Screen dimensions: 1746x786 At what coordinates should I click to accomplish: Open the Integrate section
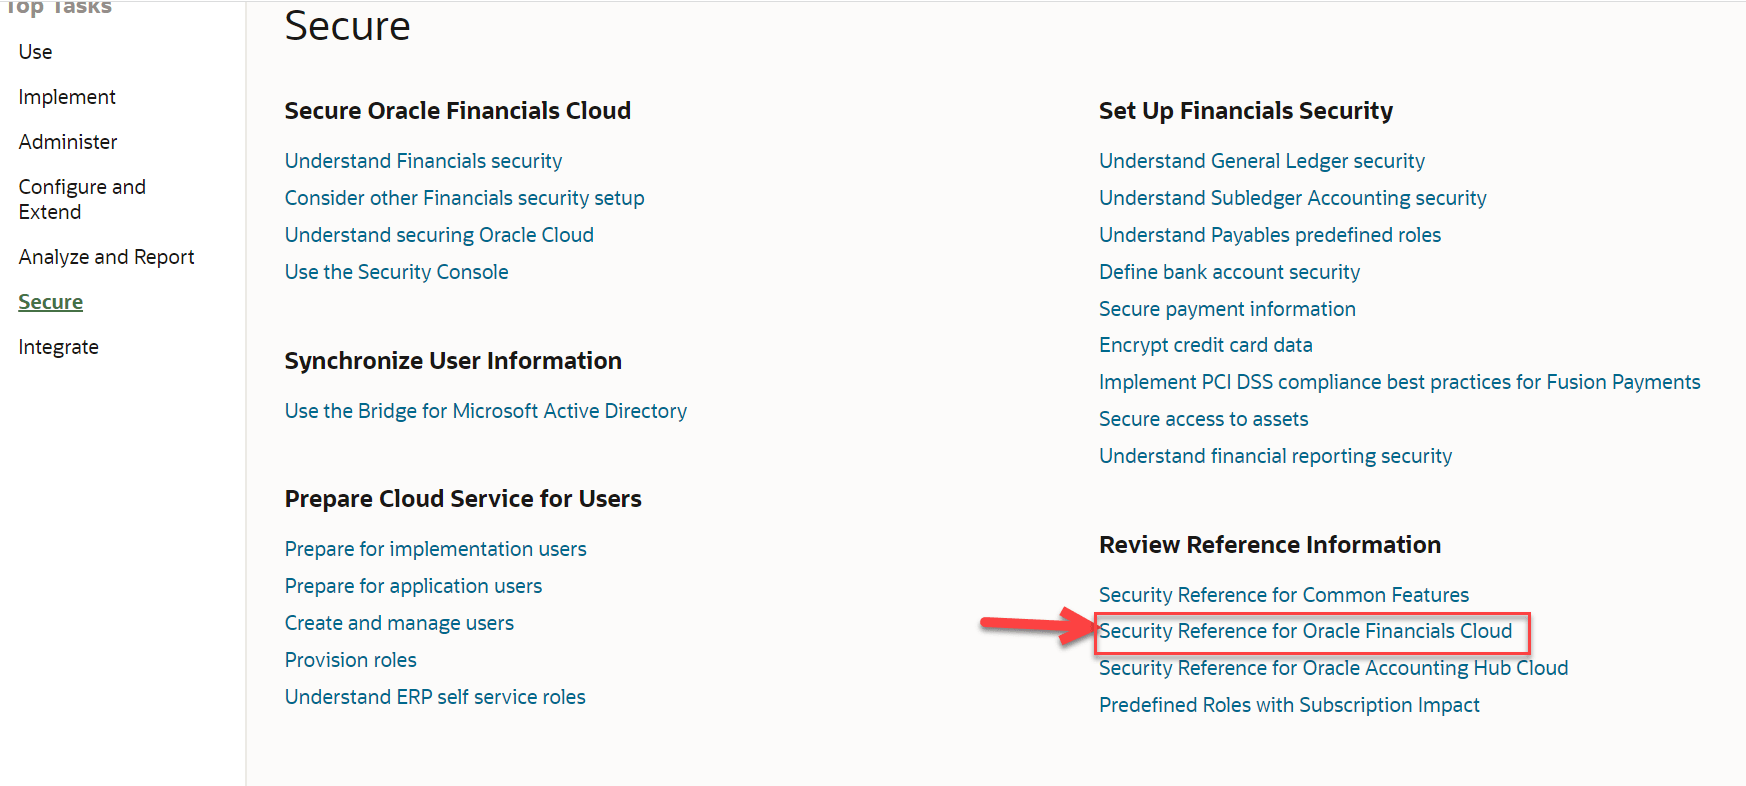(58, 347)
